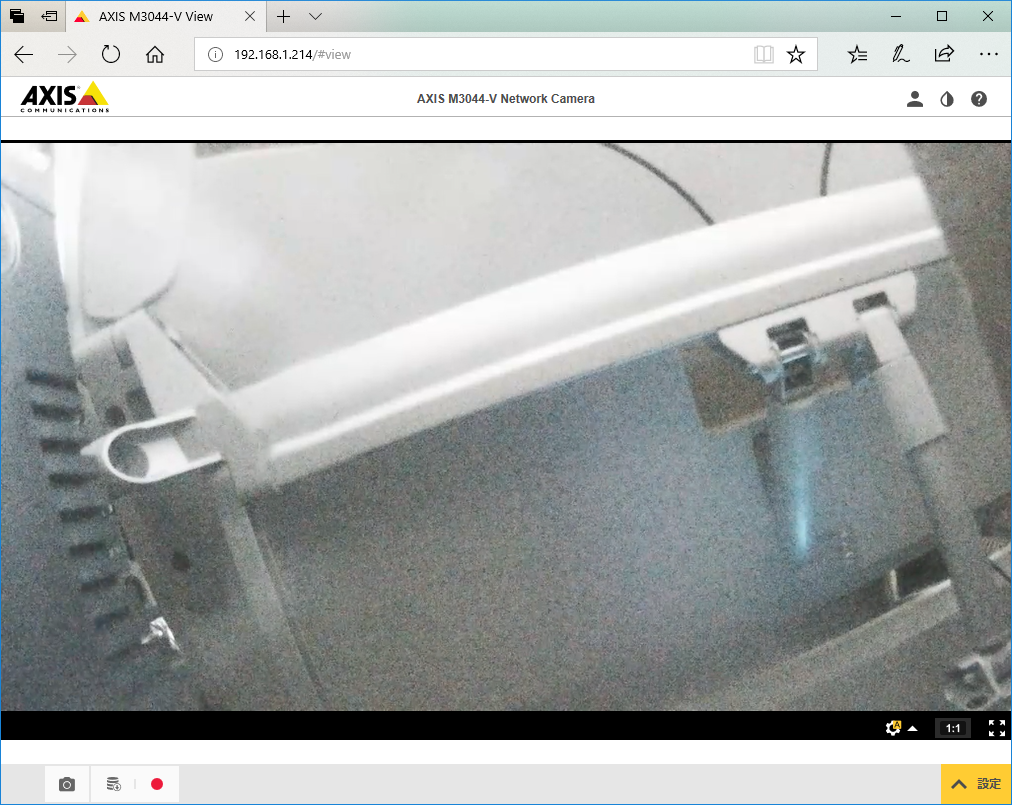This screenshot has height=805, width=1012.
Task: Refresh the camera page
Action: click(x=111, y=54)
